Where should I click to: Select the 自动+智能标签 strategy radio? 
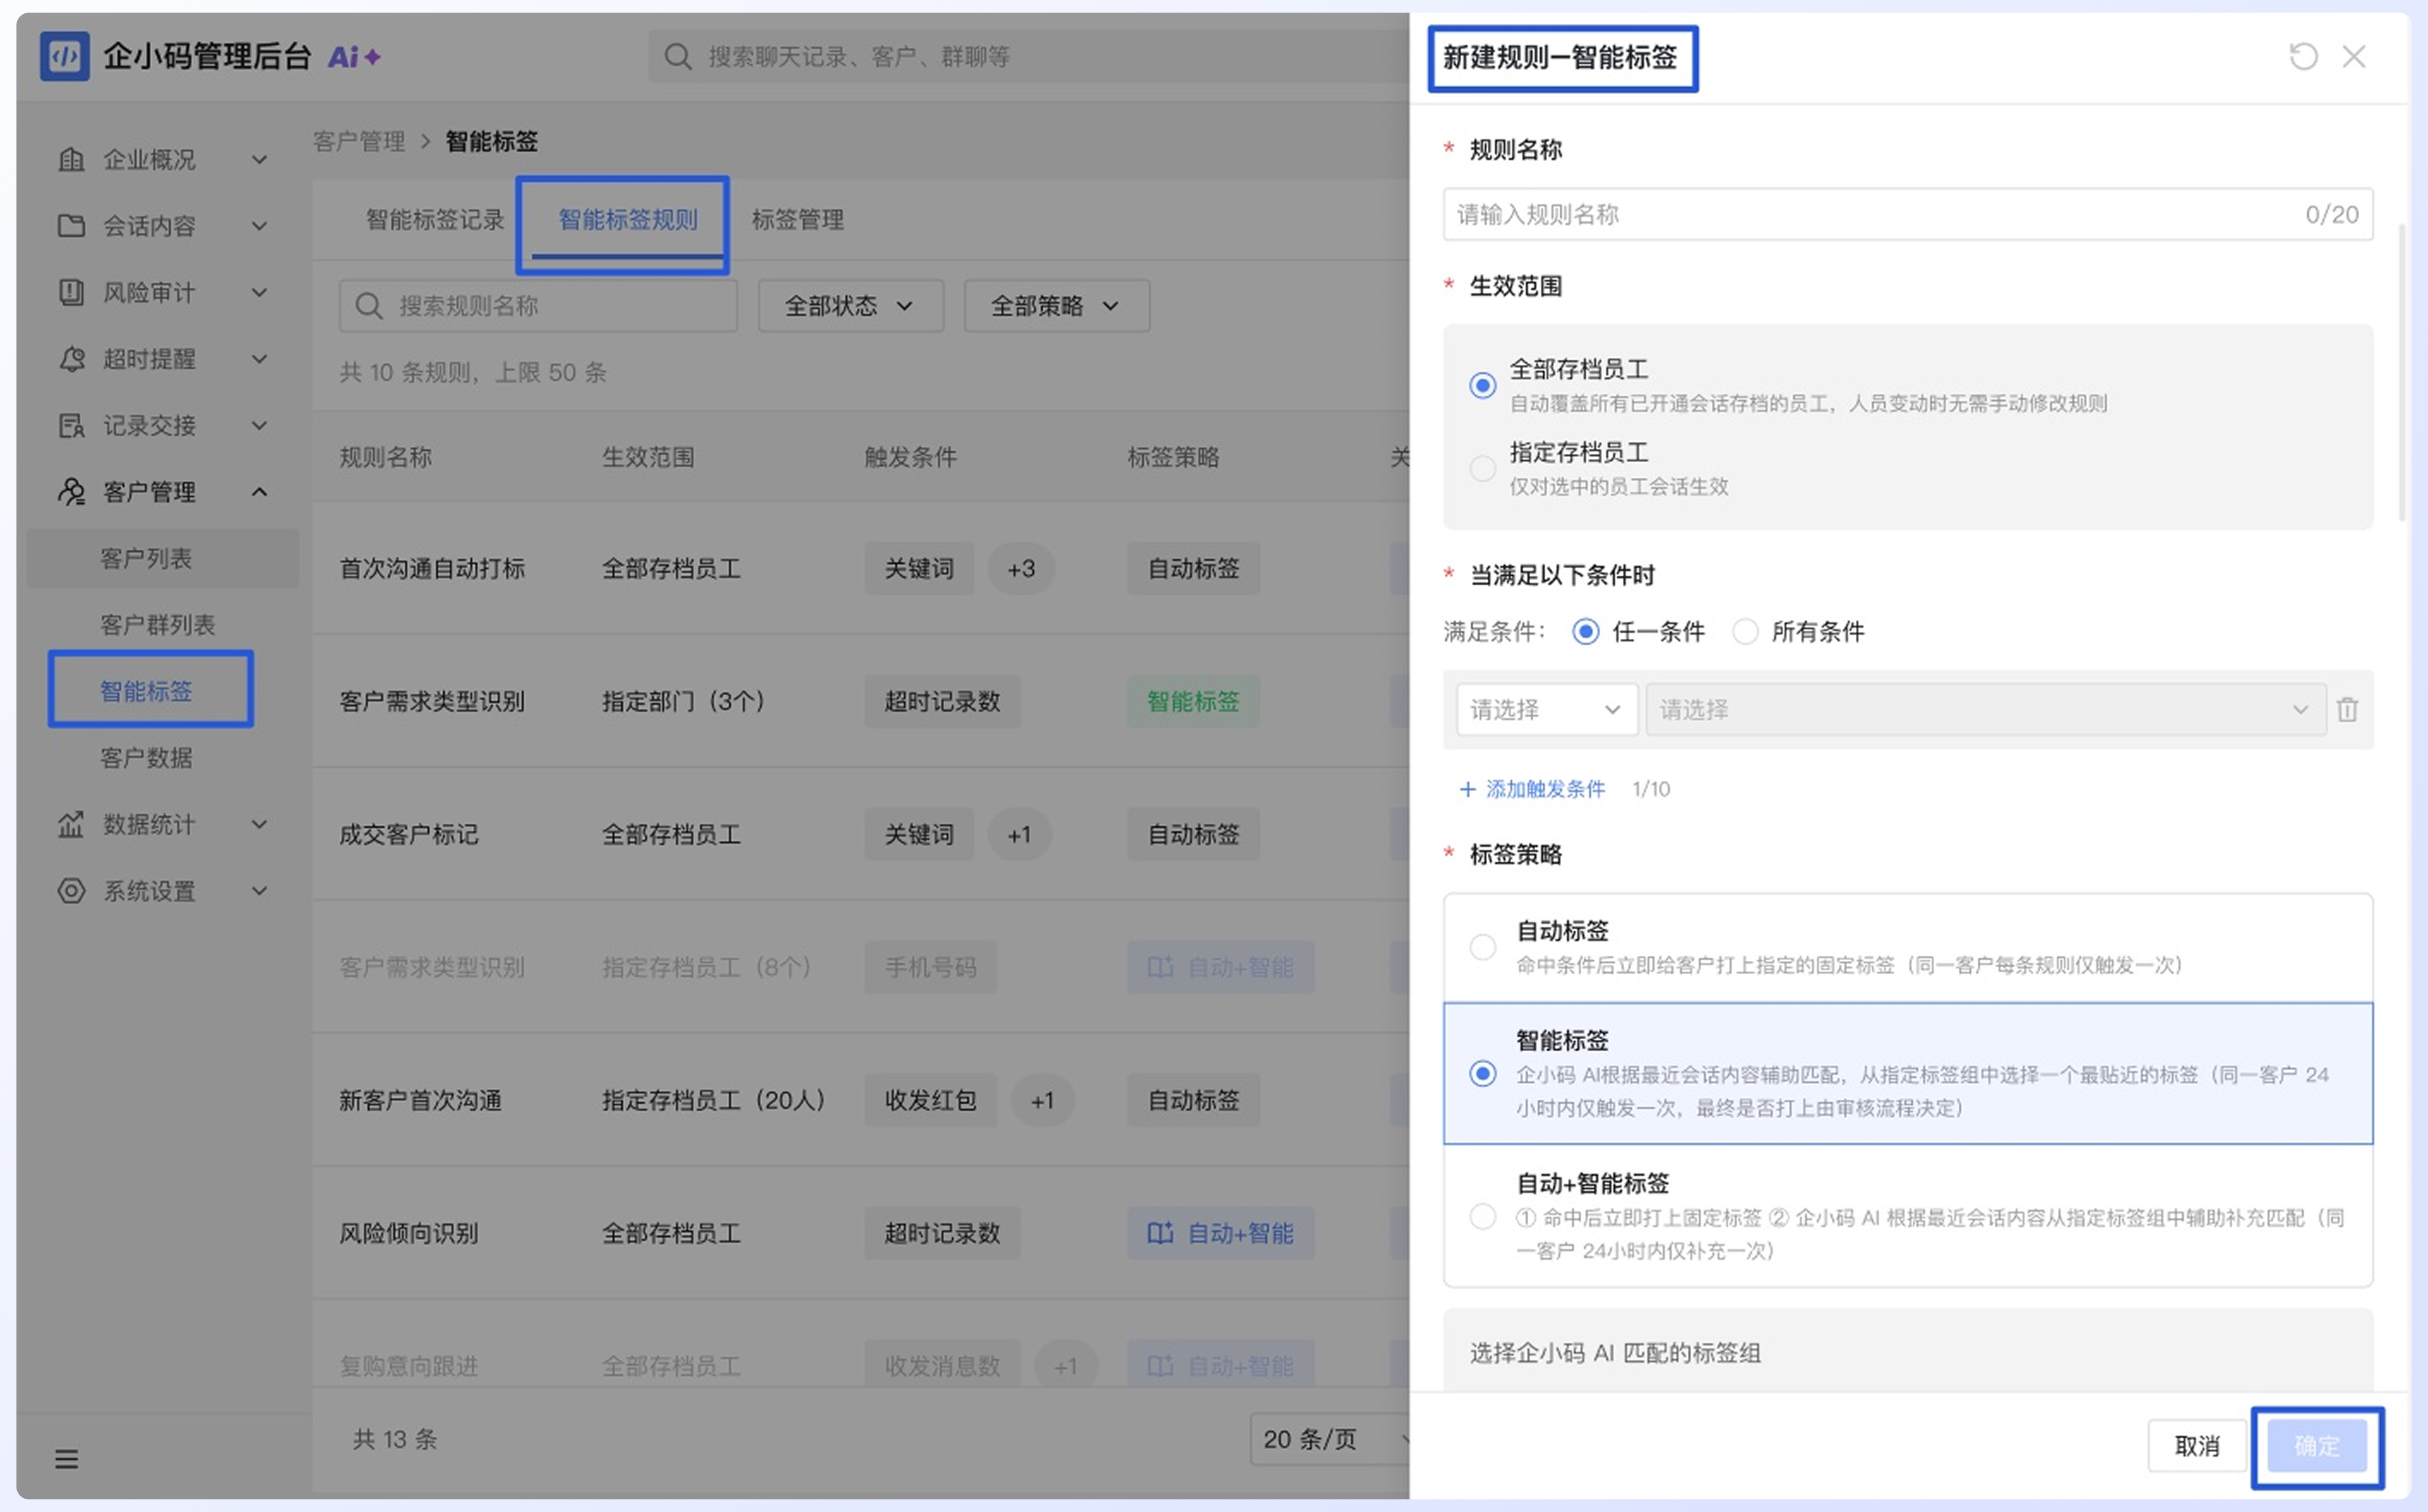pos(1483,1217)
